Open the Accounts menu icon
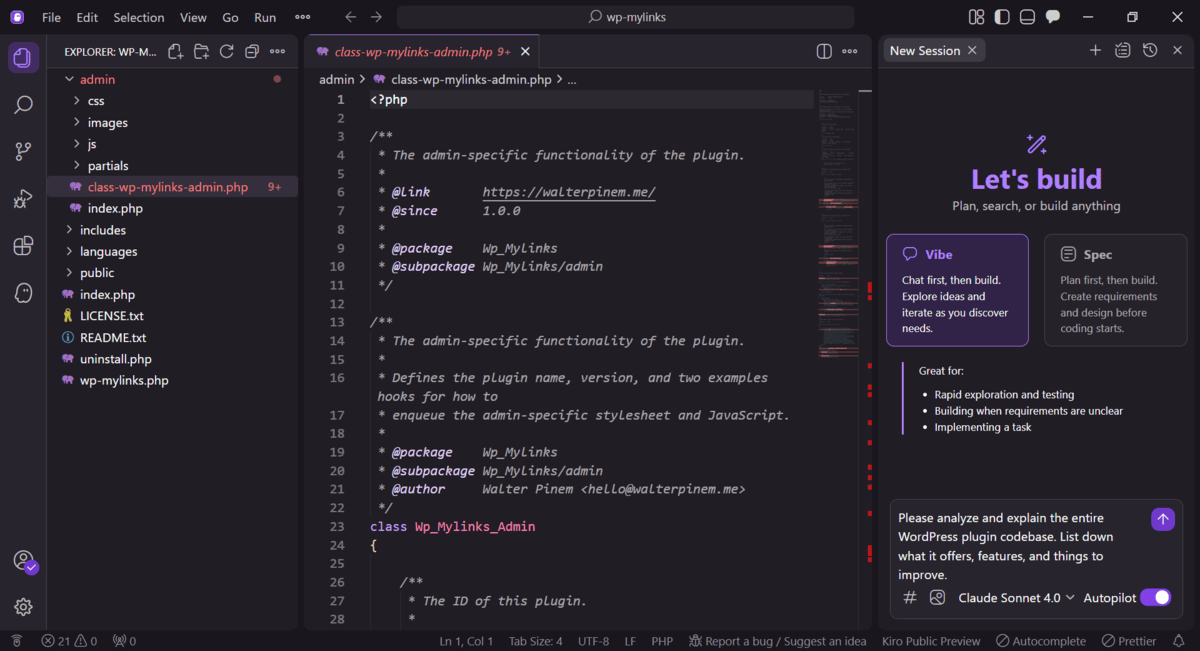The image size is (1200, 651). click(x=23, y=560)
